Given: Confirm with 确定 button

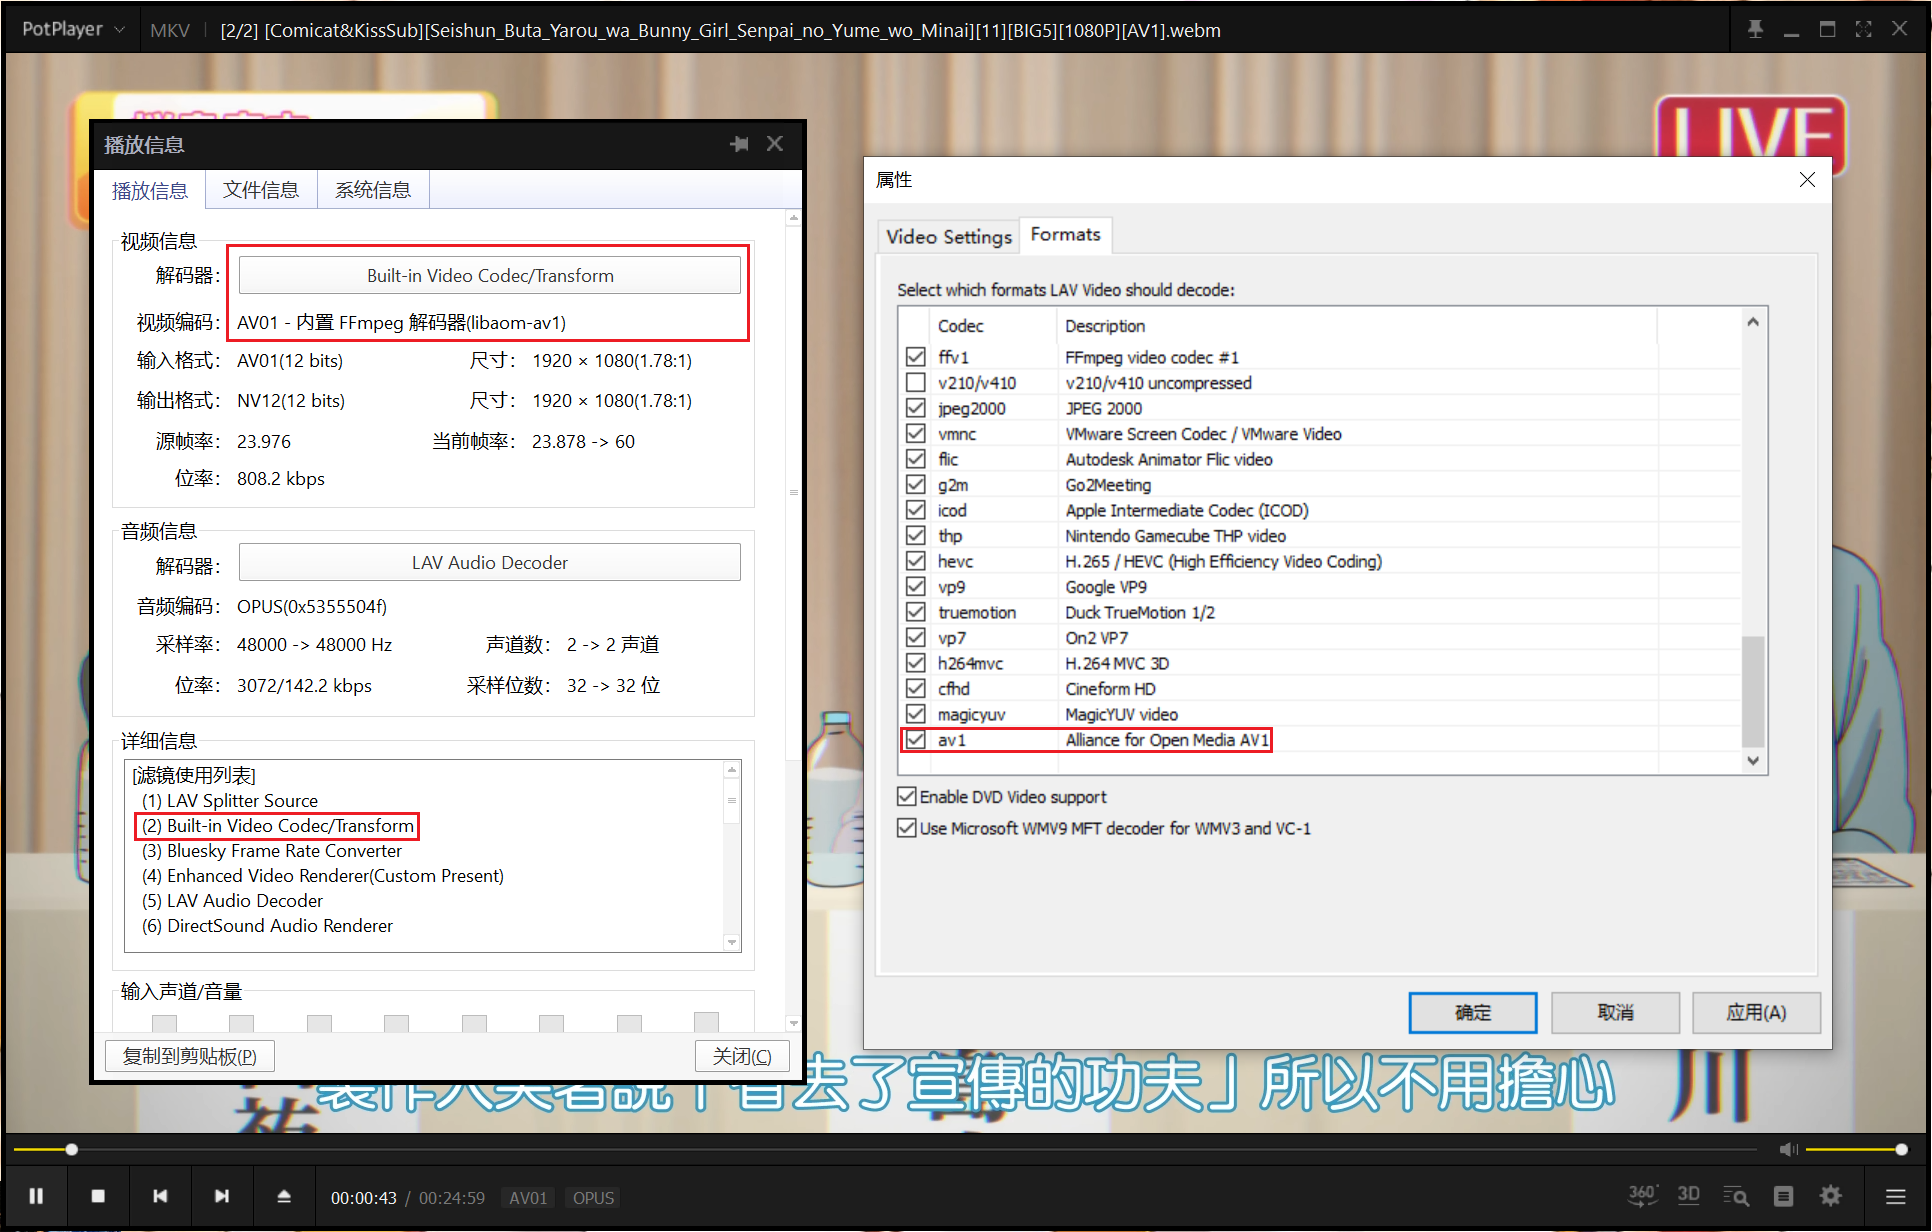Looking at the screenshot, I should [1473, 1012].
